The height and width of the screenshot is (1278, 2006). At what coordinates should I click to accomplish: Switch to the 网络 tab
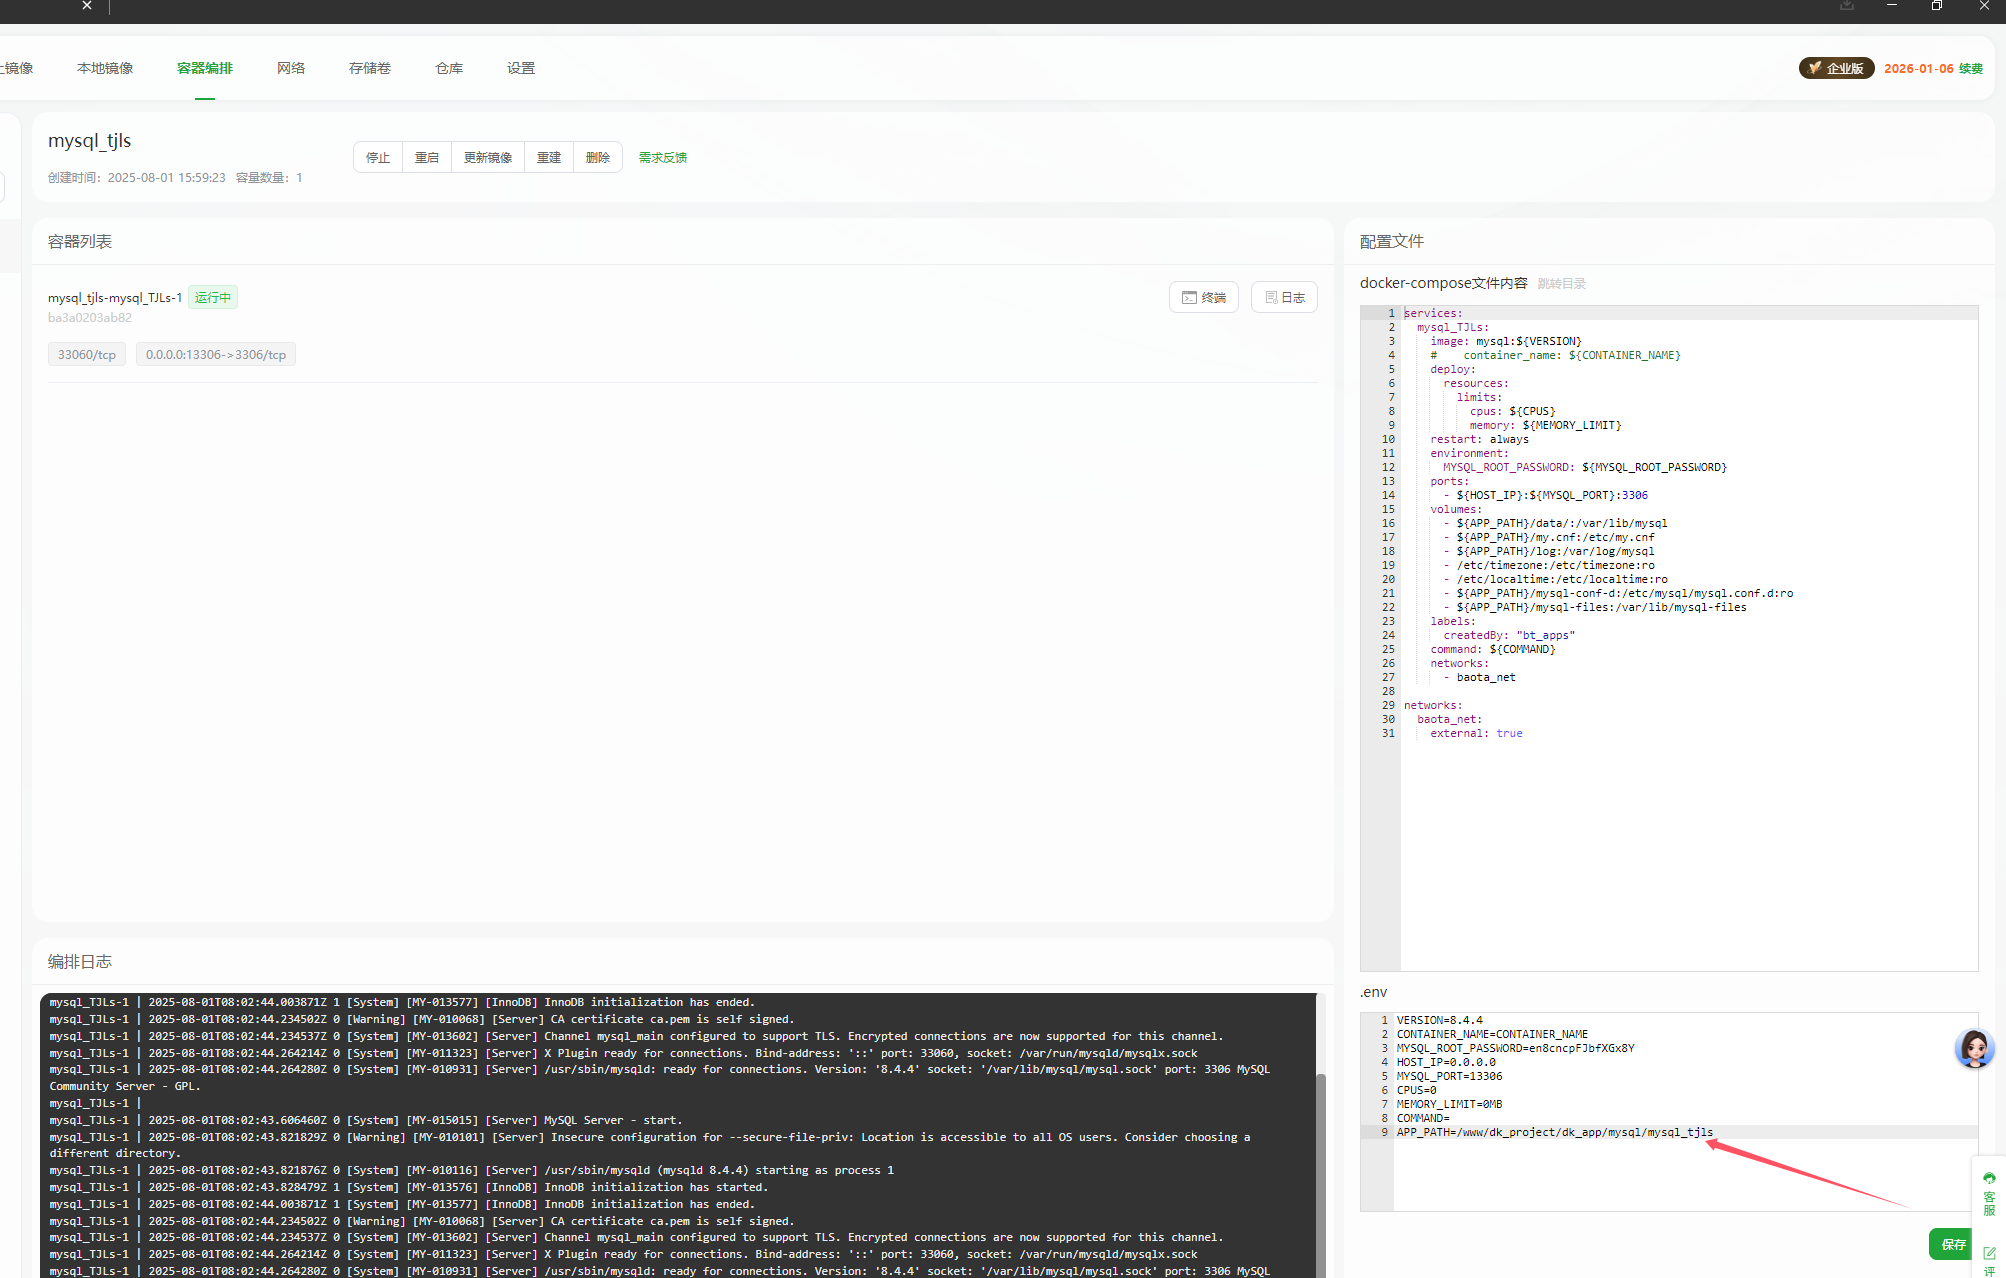(291, 68)
